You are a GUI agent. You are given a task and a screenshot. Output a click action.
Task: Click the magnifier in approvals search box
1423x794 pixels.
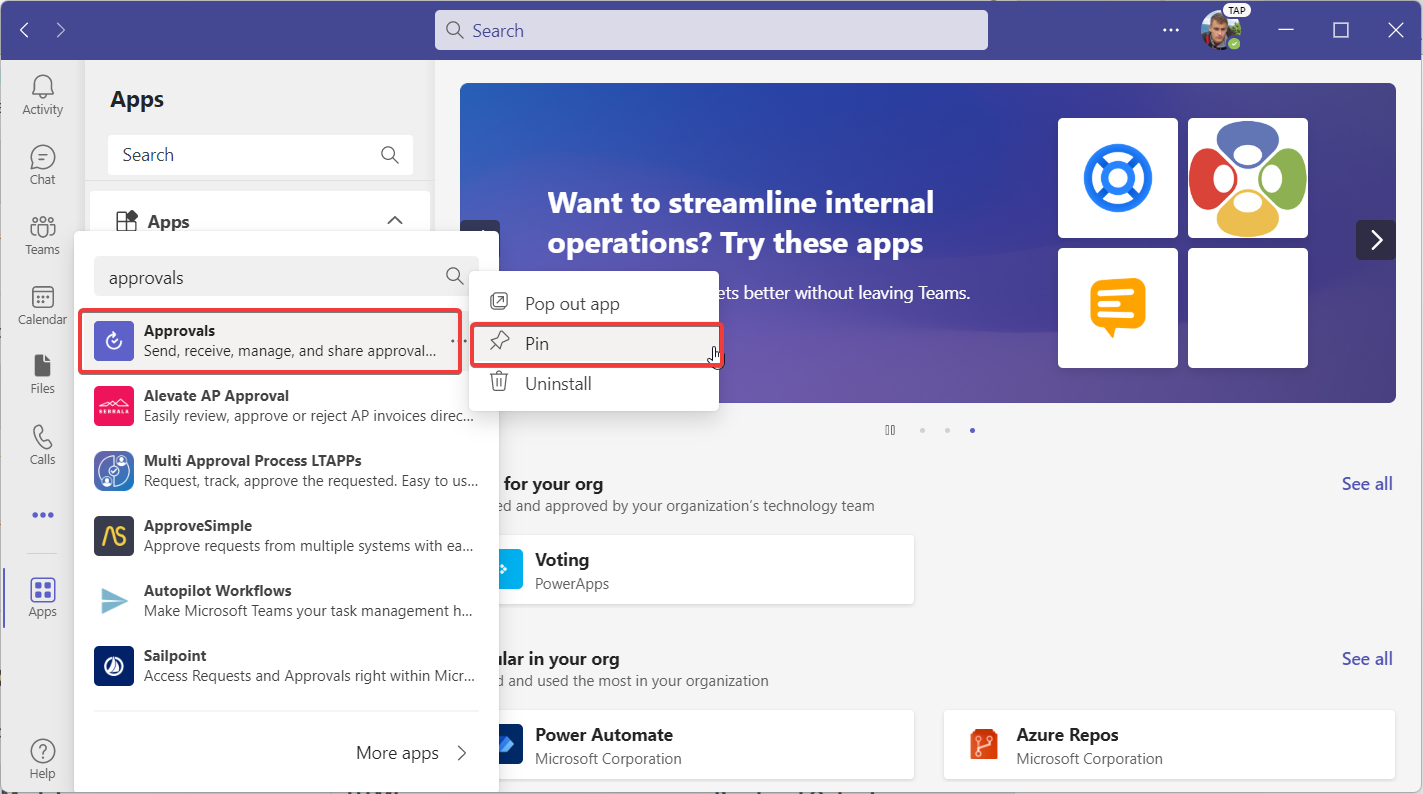point(454,276)
